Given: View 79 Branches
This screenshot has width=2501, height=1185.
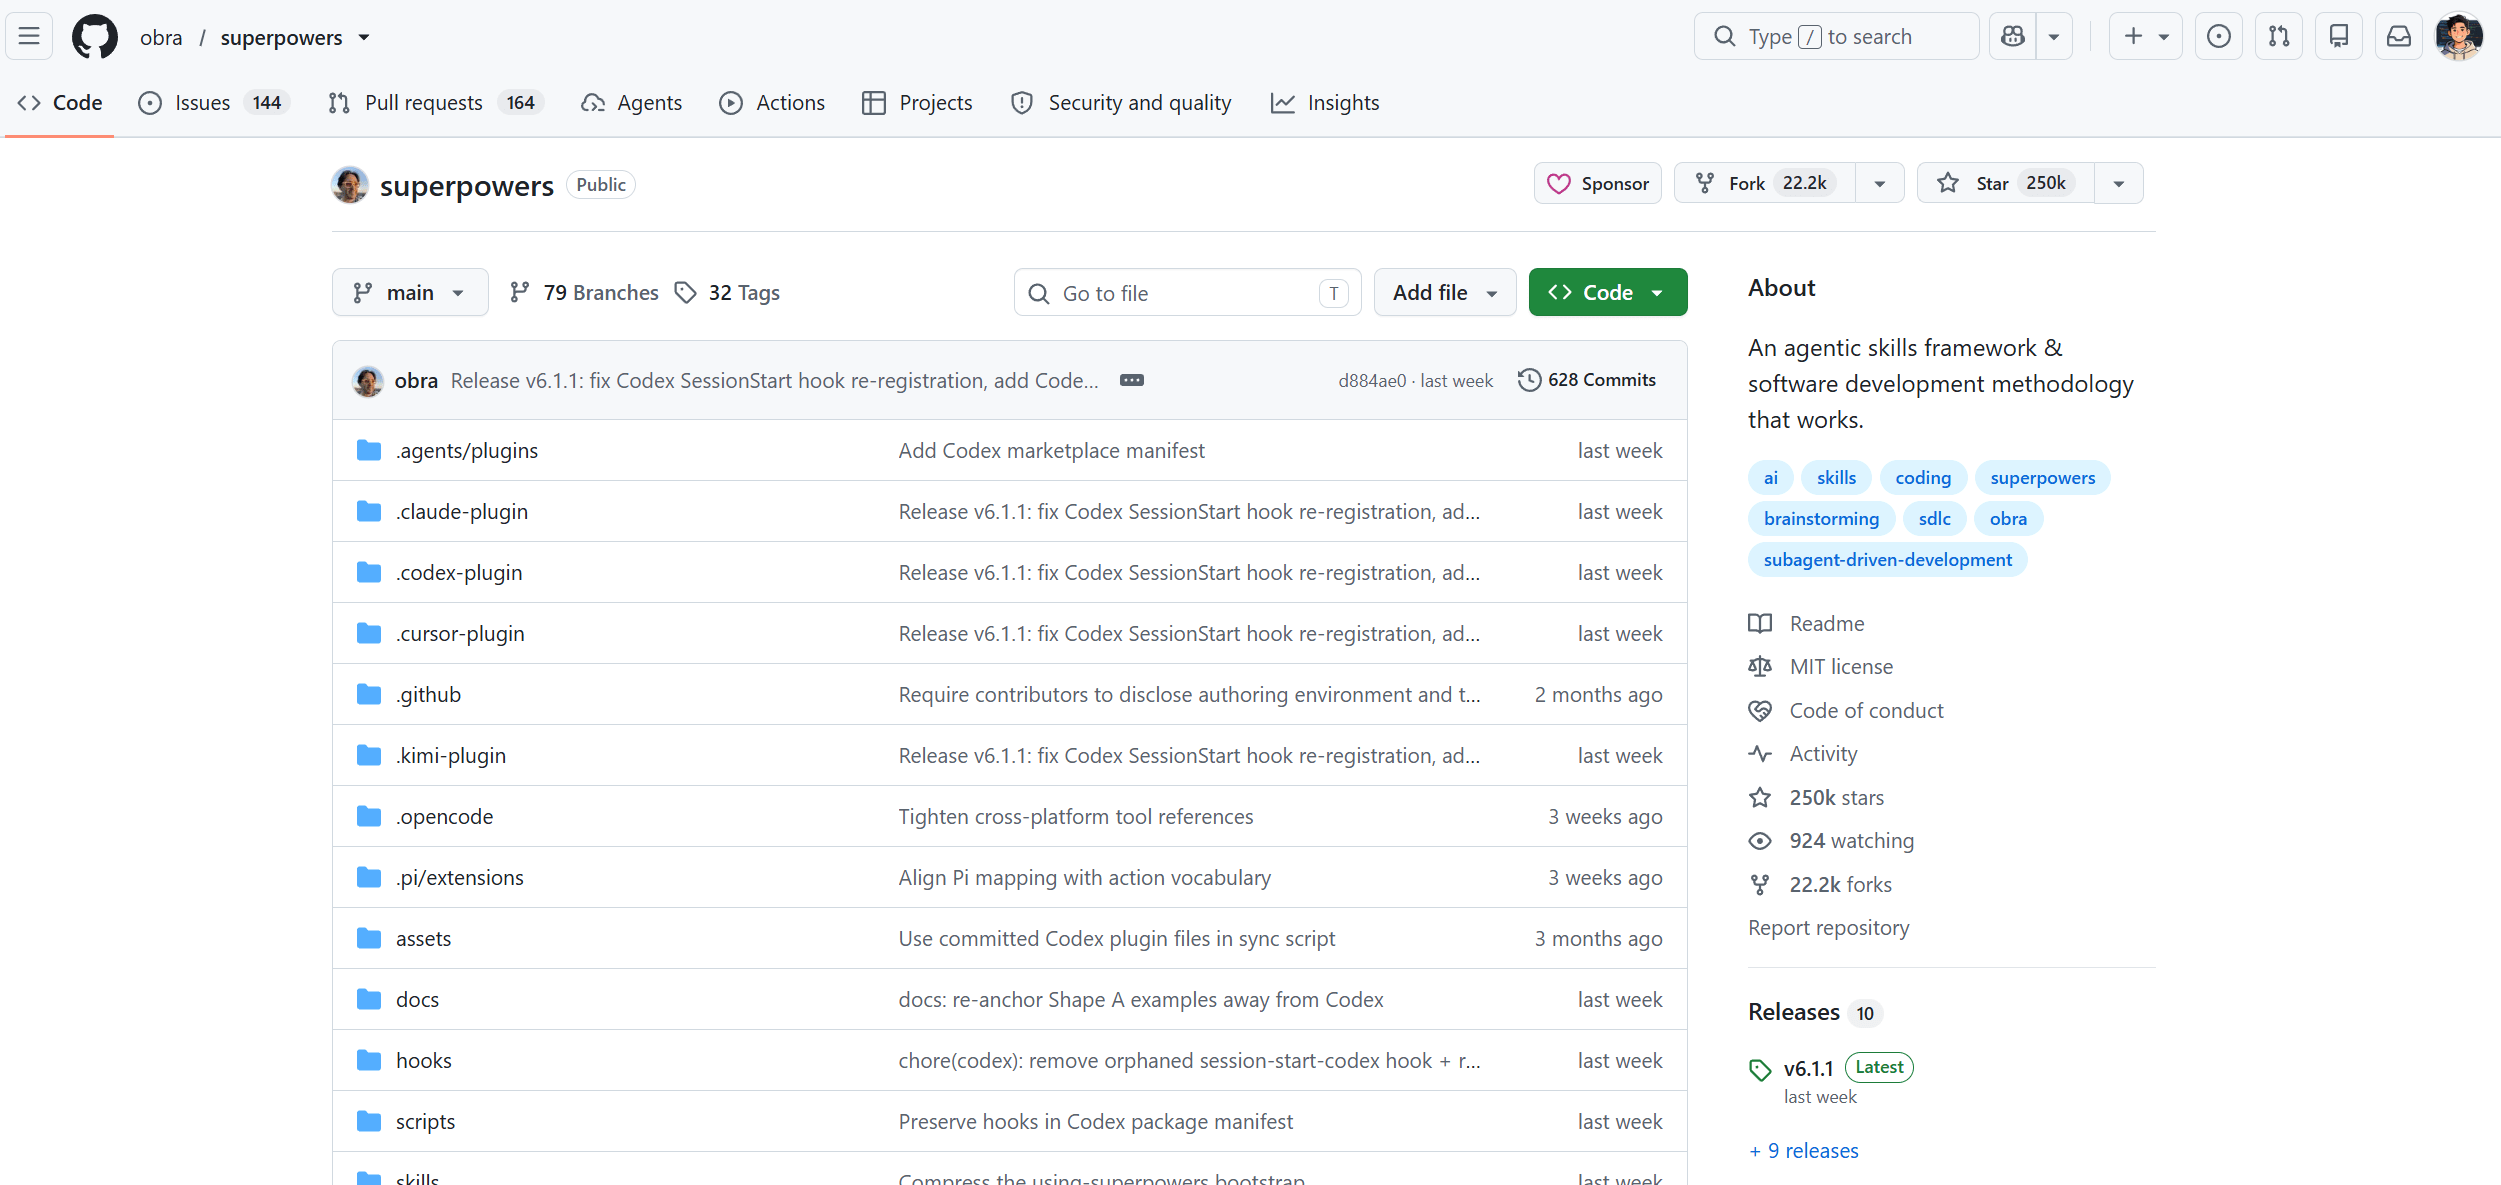Looking at the screenshot, I should click(584, 293).
